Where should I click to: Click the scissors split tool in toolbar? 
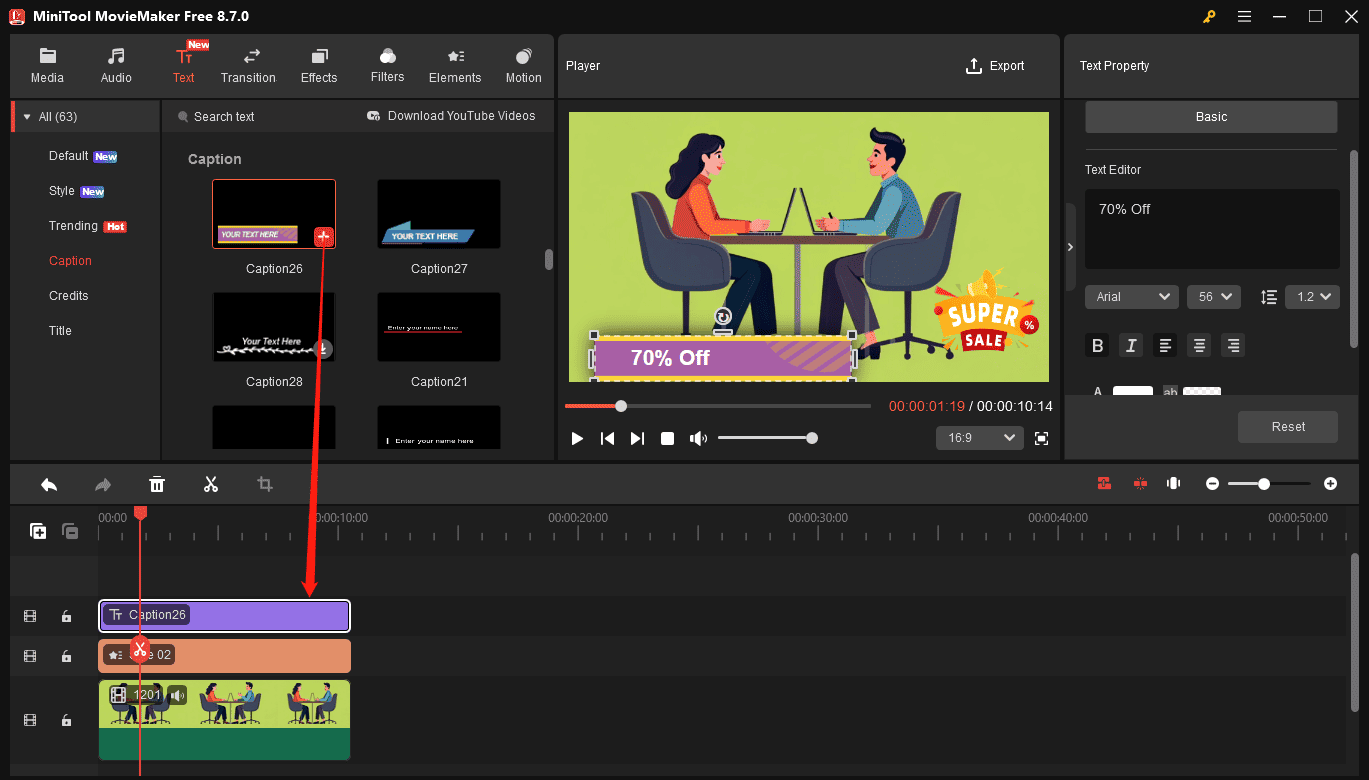coord(211,485)
